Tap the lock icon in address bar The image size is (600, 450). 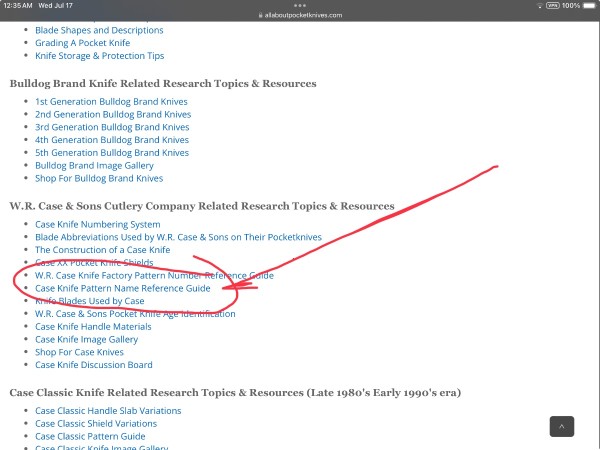point(261,15)
